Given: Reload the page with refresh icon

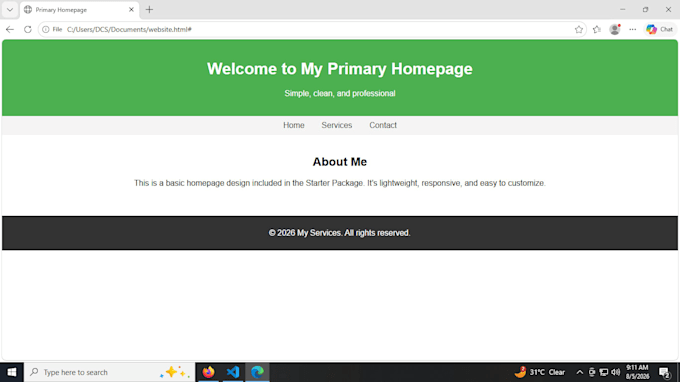Looking at the screenshot, I should pos(28,29).
